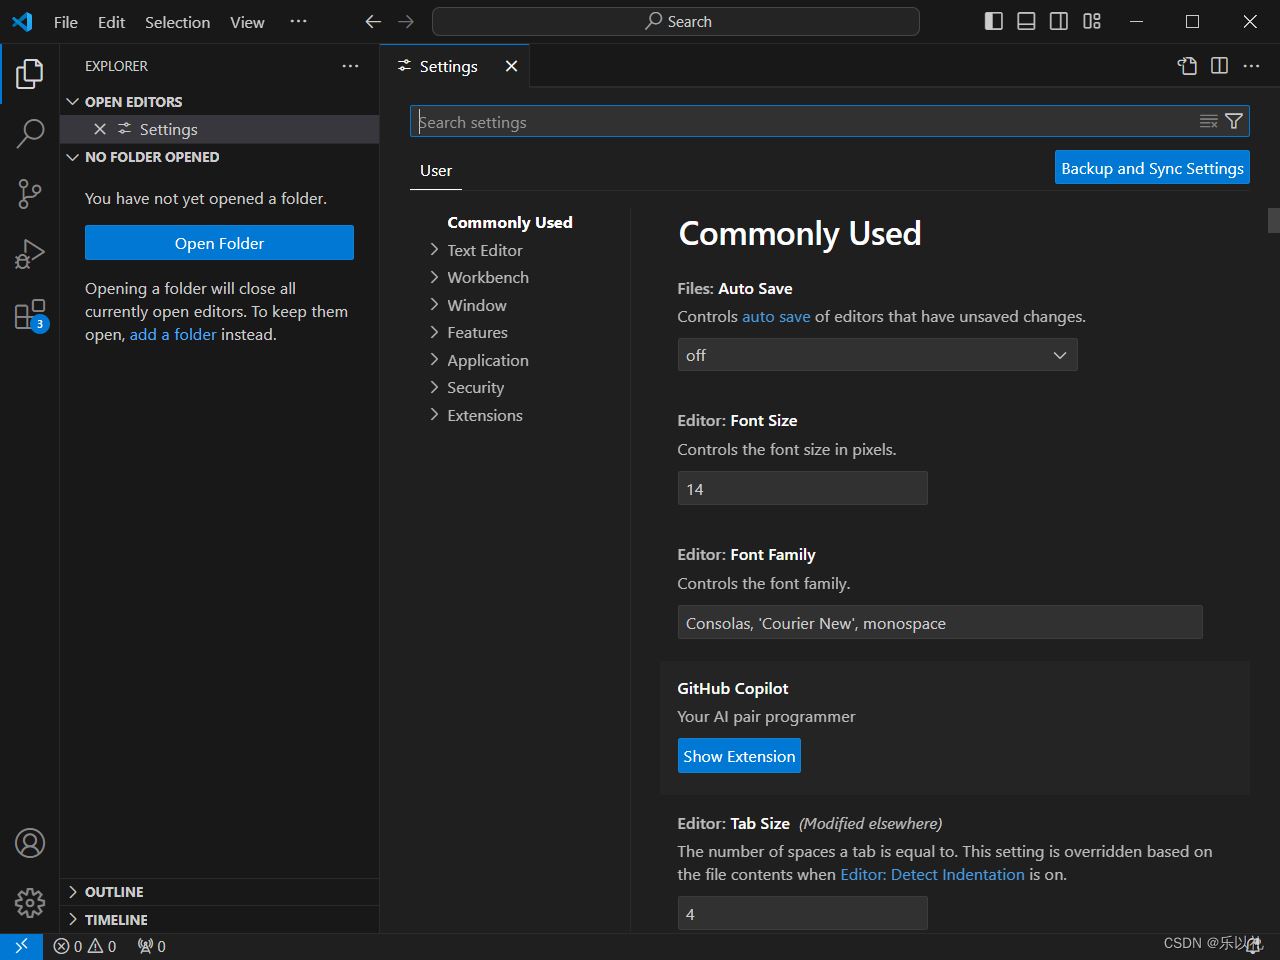Open the Manage gear menu

click(30, 902)
